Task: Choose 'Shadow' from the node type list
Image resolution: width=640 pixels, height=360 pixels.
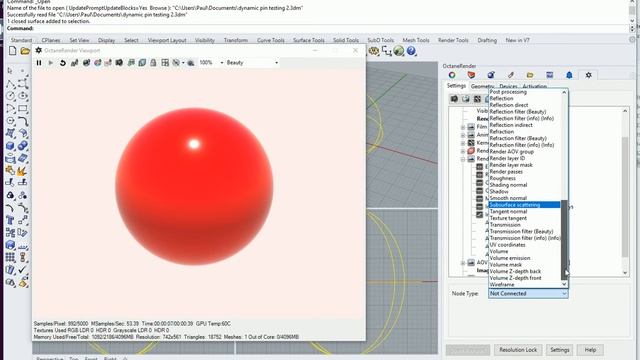Action: [499, 191]
